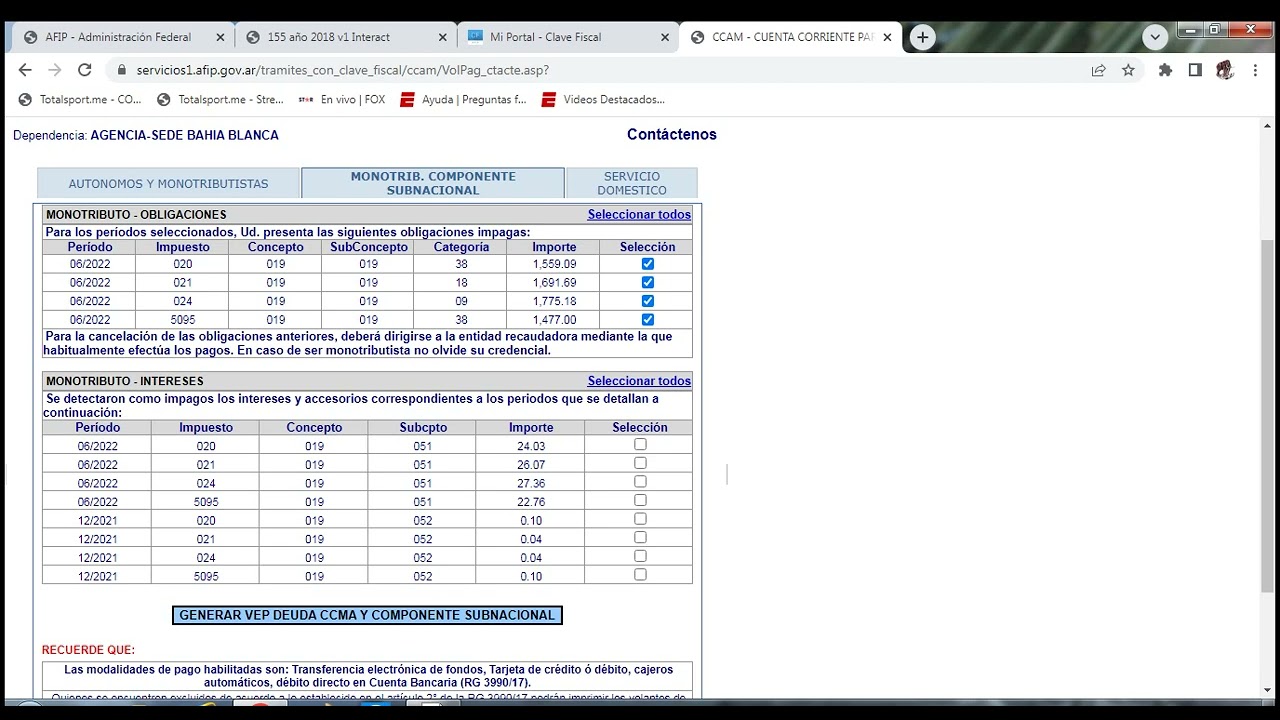Viewport: 1280px width, 720px height.
Task: Check interest 12/2021 impuesto 5095 importe 0.10
Action: (640, 575)
